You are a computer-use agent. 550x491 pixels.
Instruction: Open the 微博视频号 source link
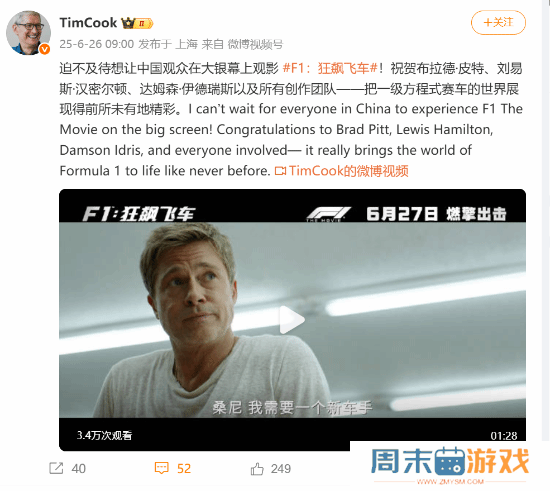click(255, 44)
